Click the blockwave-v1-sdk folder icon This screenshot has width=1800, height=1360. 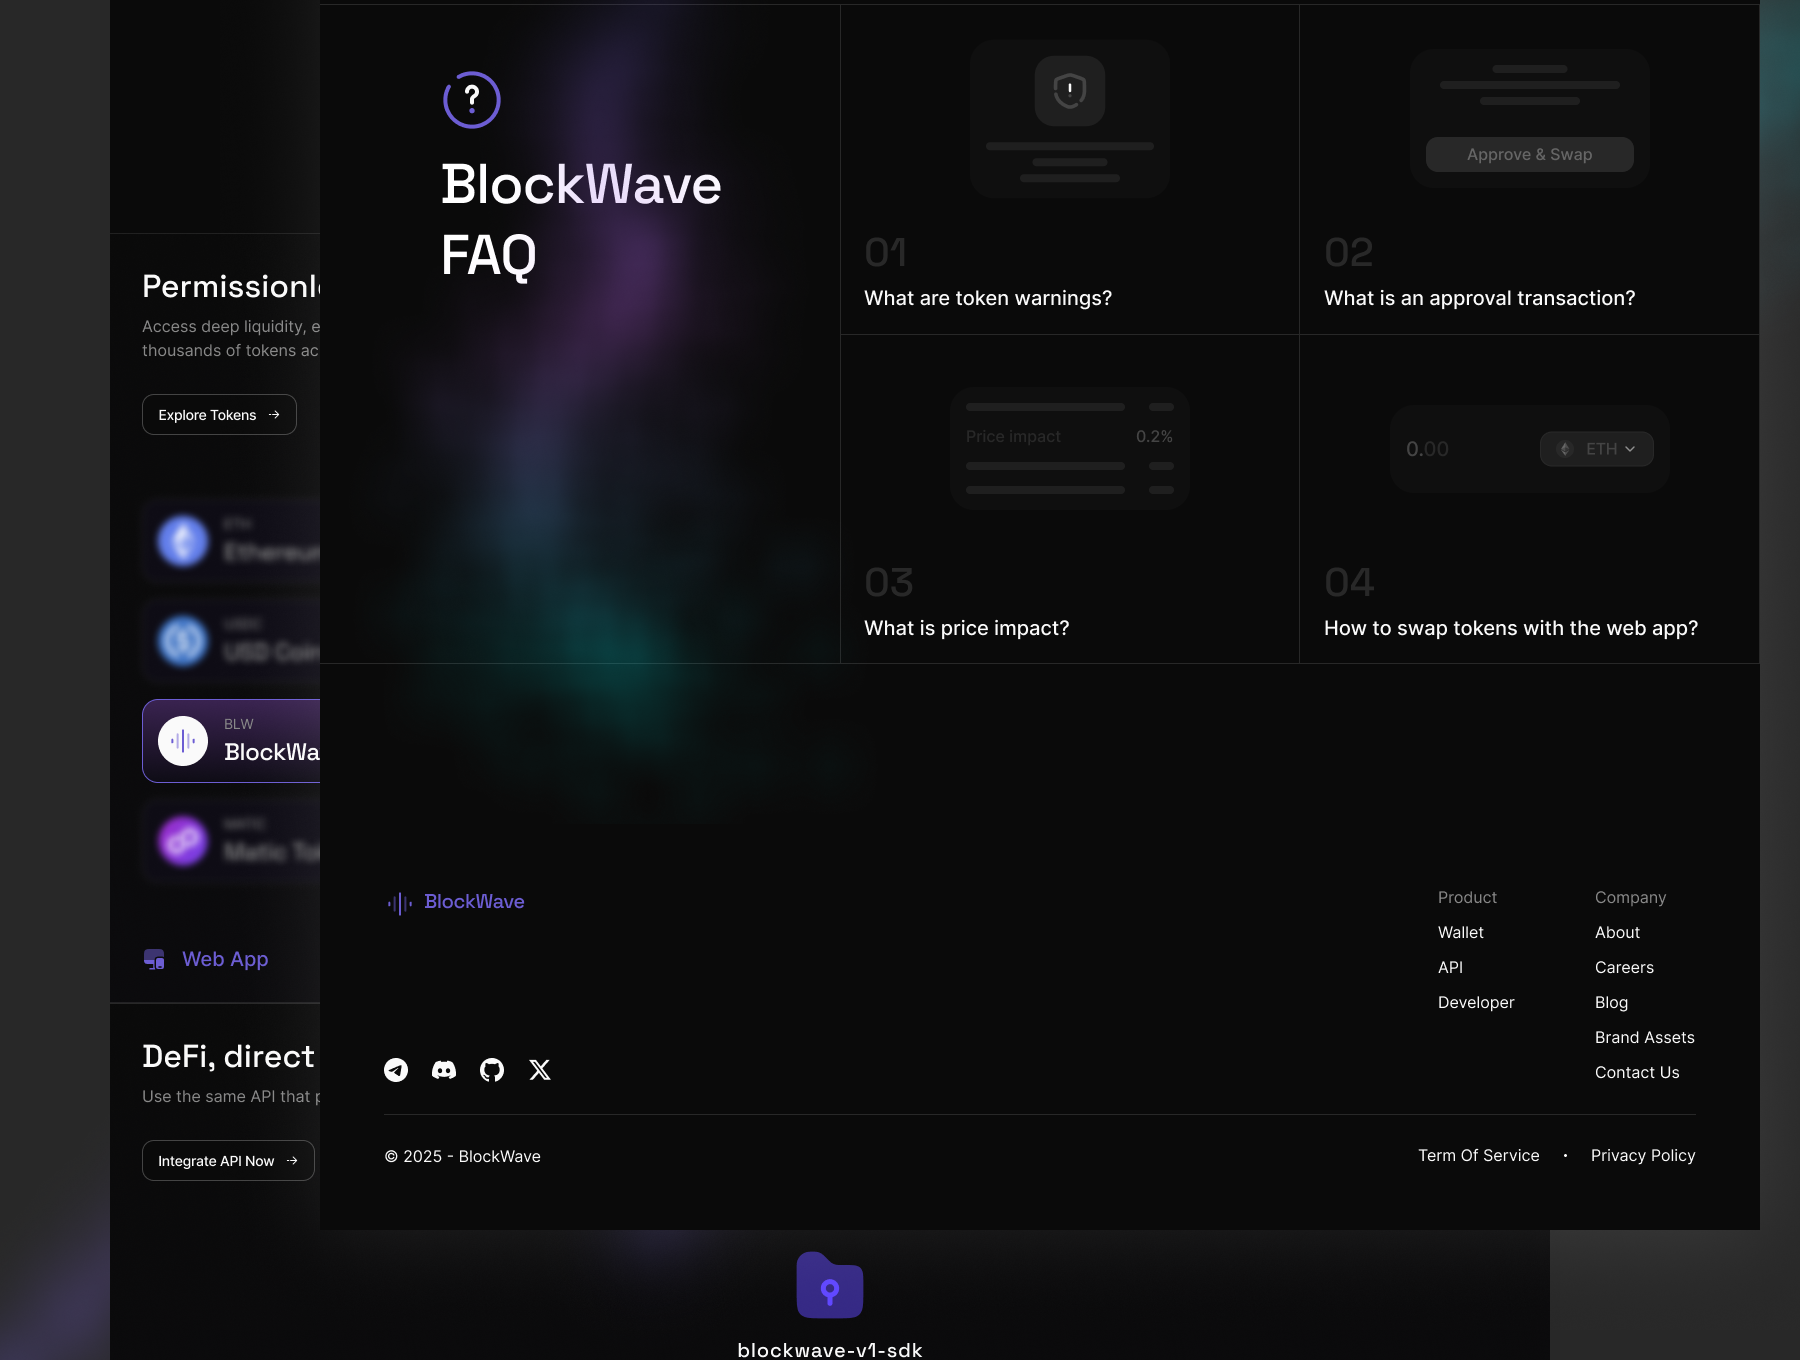(830, 1285)
